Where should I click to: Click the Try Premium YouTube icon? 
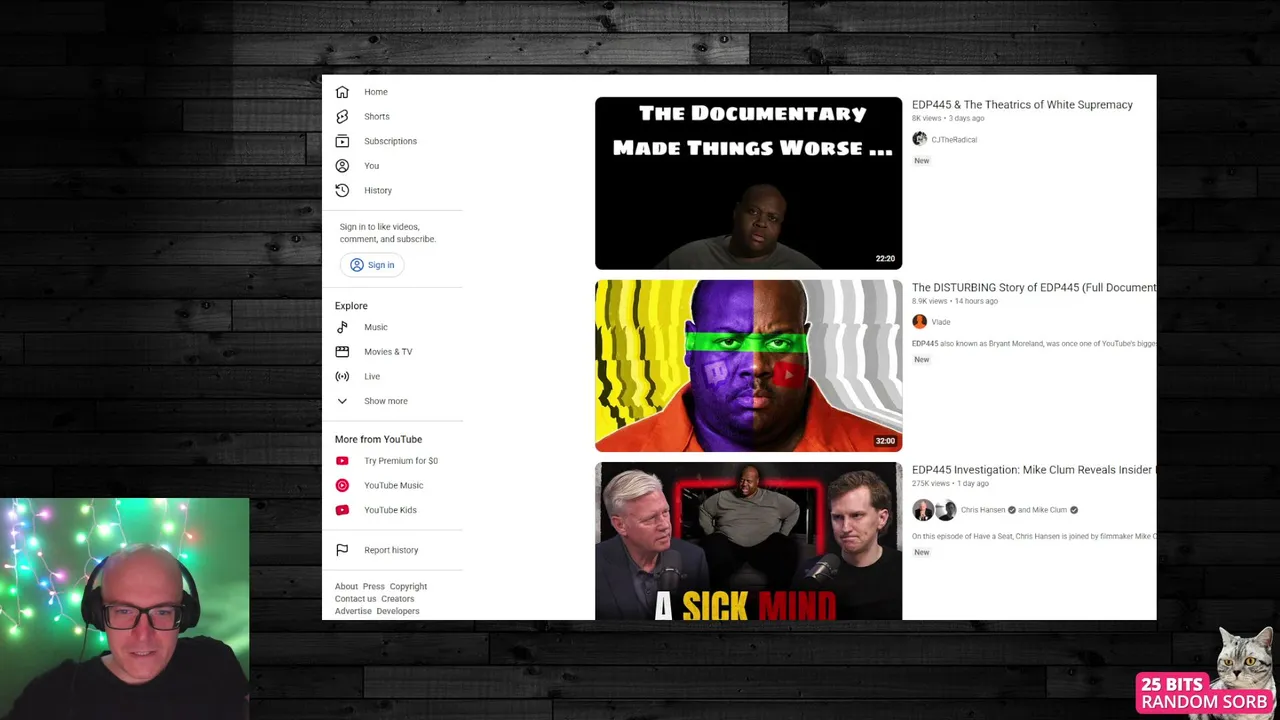tap(342, 461)
